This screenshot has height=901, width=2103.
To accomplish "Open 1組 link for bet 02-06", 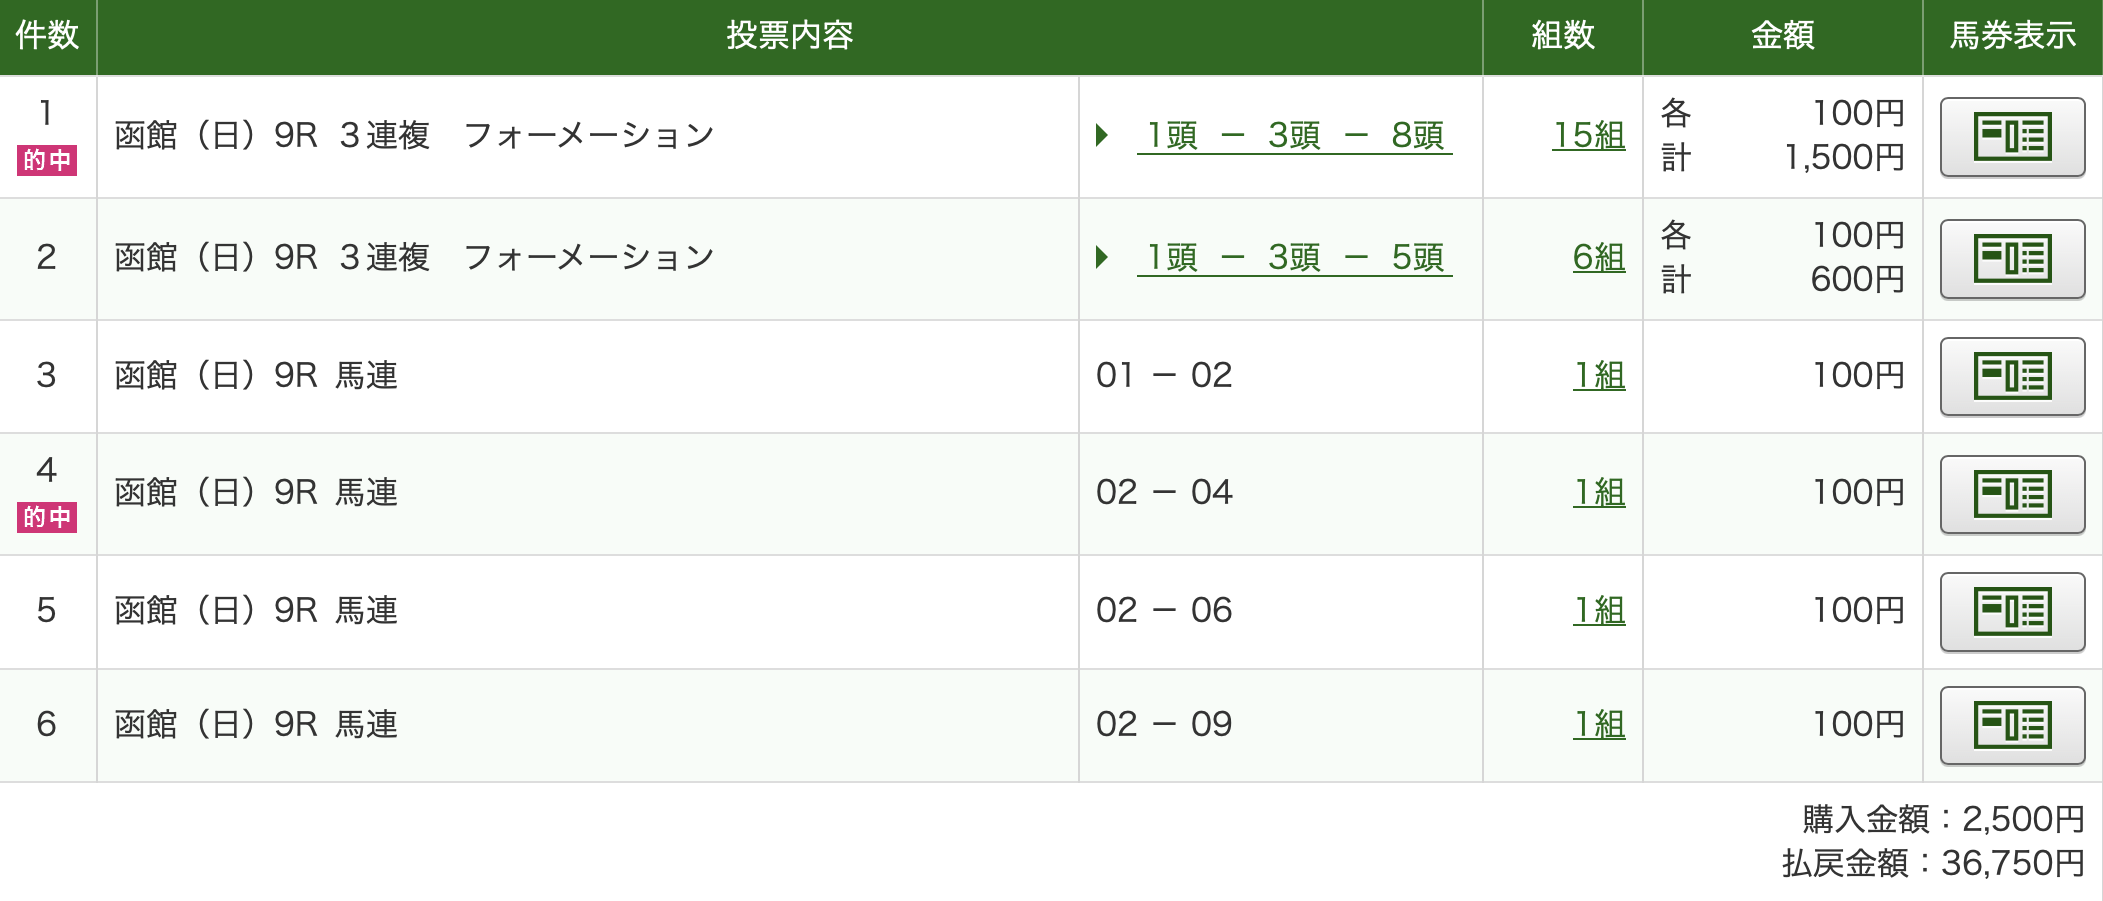I will tap(1599, 611).
